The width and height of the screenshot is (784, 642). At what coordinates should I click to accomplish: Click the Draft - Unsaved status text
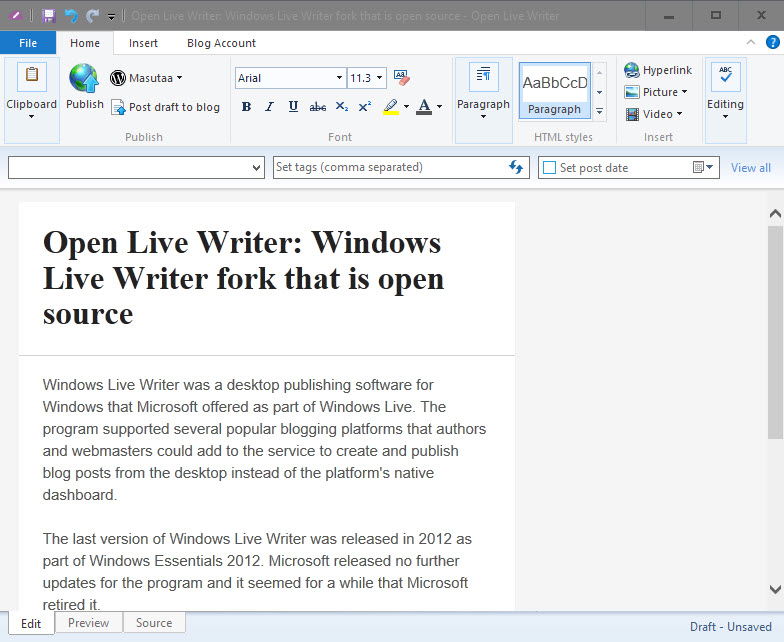click(730, 626)
